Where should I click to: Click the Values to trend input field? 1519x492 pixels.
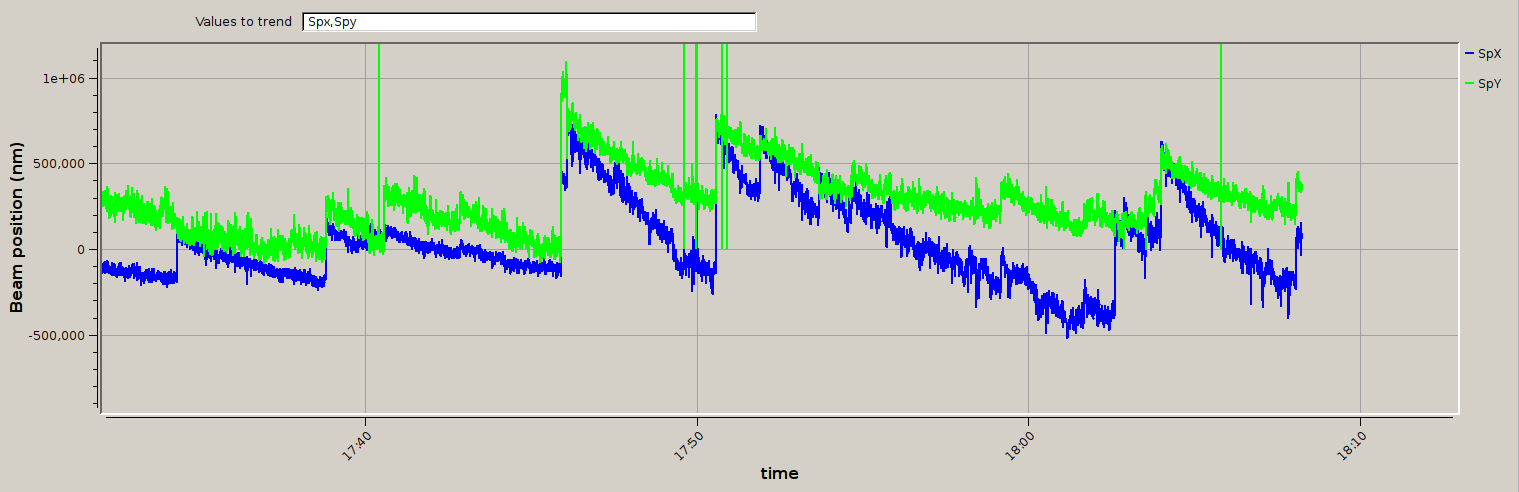[528, 22]
